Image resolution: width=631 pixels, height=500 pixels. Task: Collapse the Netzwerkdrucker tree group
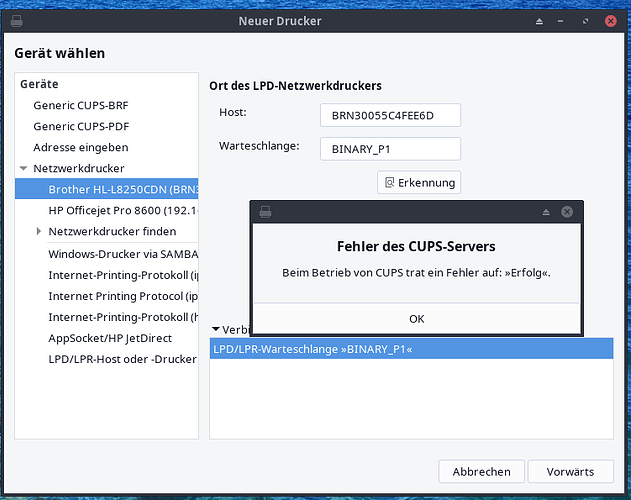coord(24,168)
